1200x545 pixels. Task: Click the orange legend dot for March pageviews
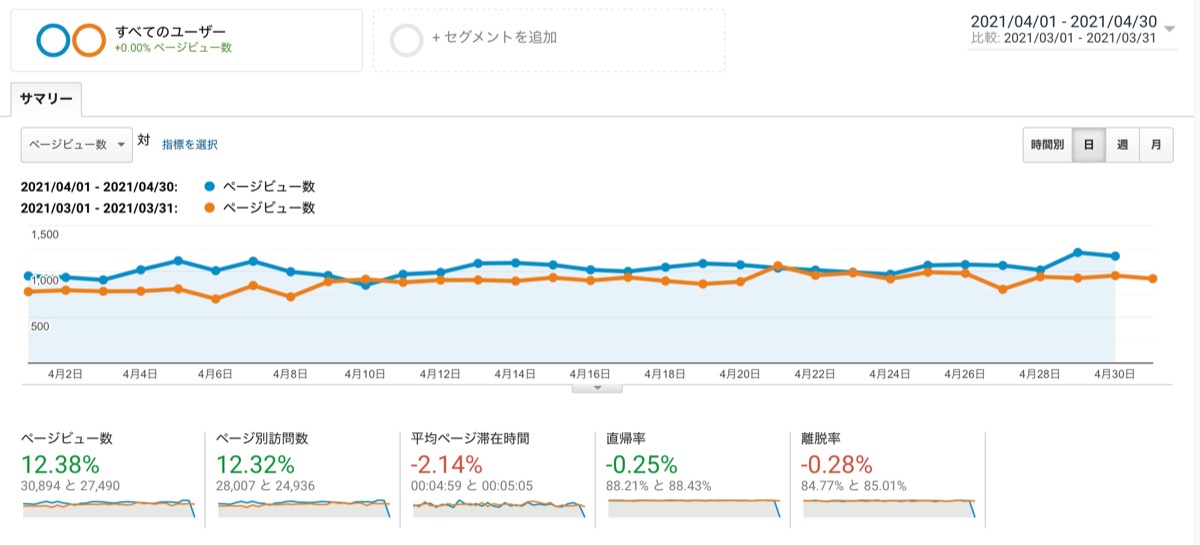[x=209, y=208]
